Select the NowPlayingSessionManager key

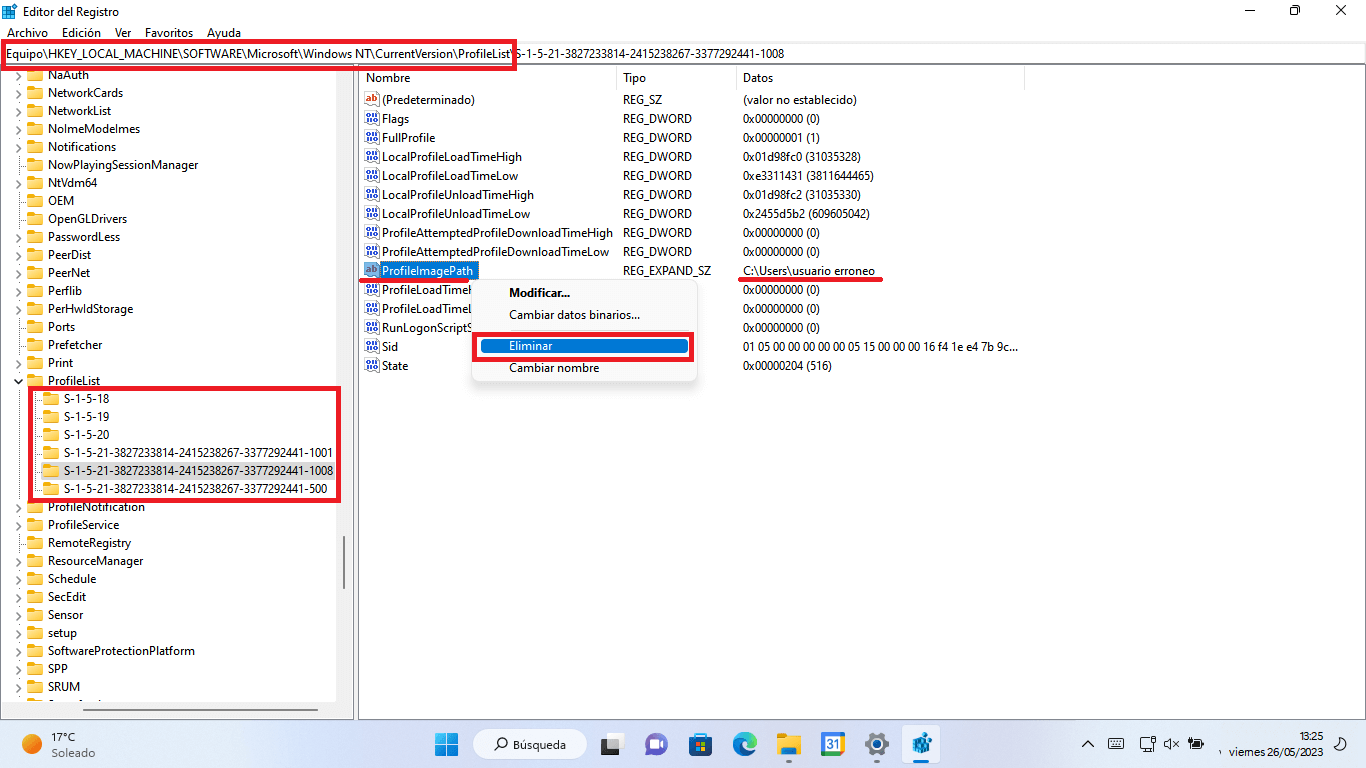click(123, 165)
